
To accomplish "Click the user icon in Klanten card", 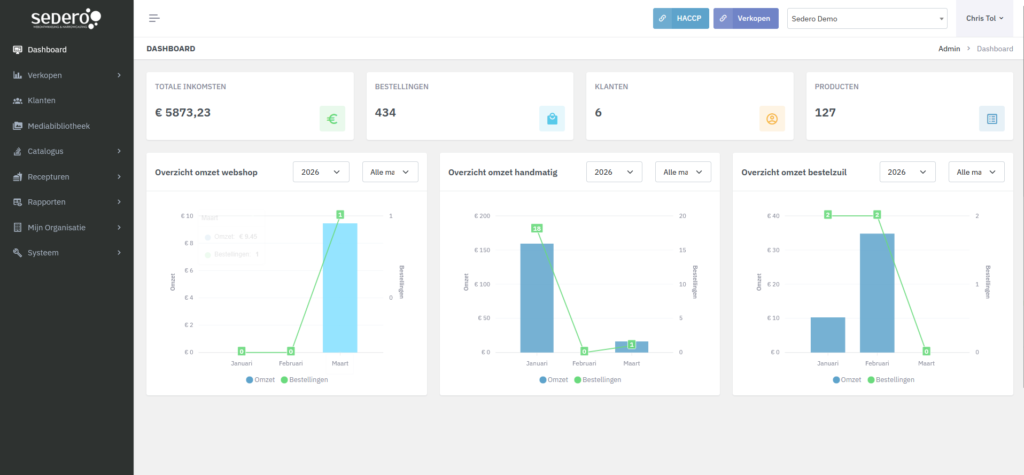I will [772, 119].
